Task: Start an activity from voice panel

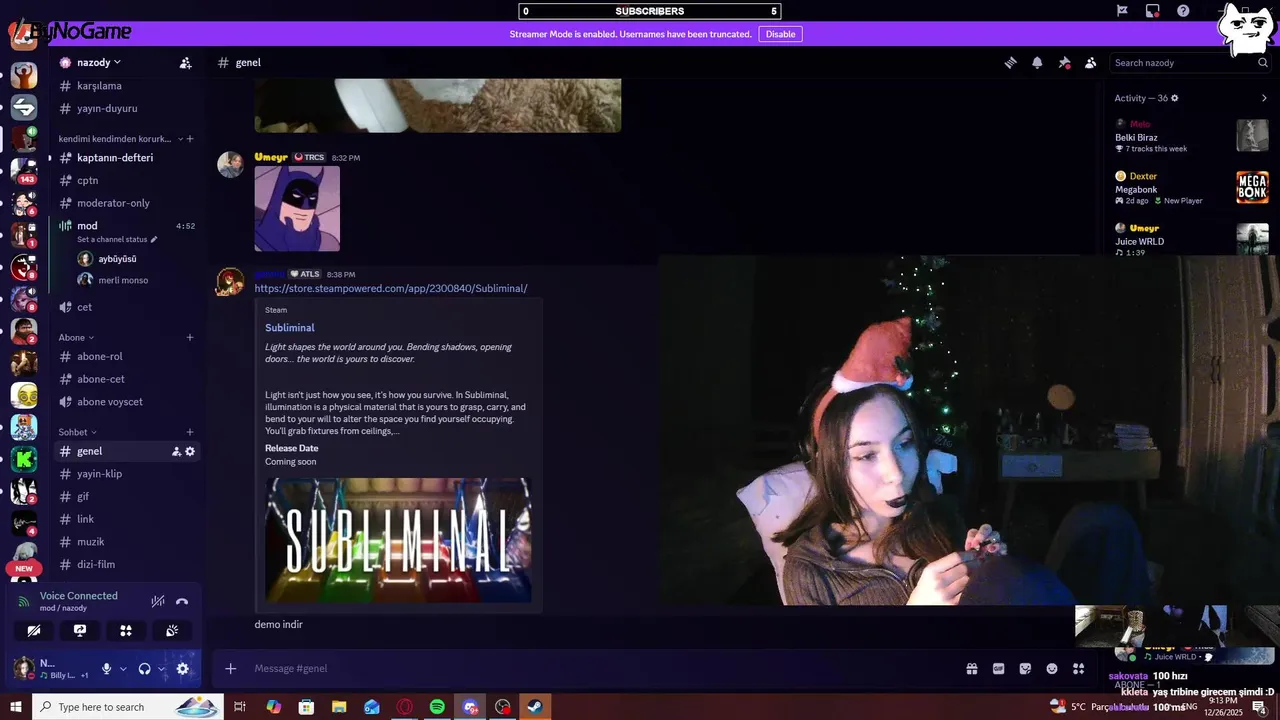Action: [126, 631]
